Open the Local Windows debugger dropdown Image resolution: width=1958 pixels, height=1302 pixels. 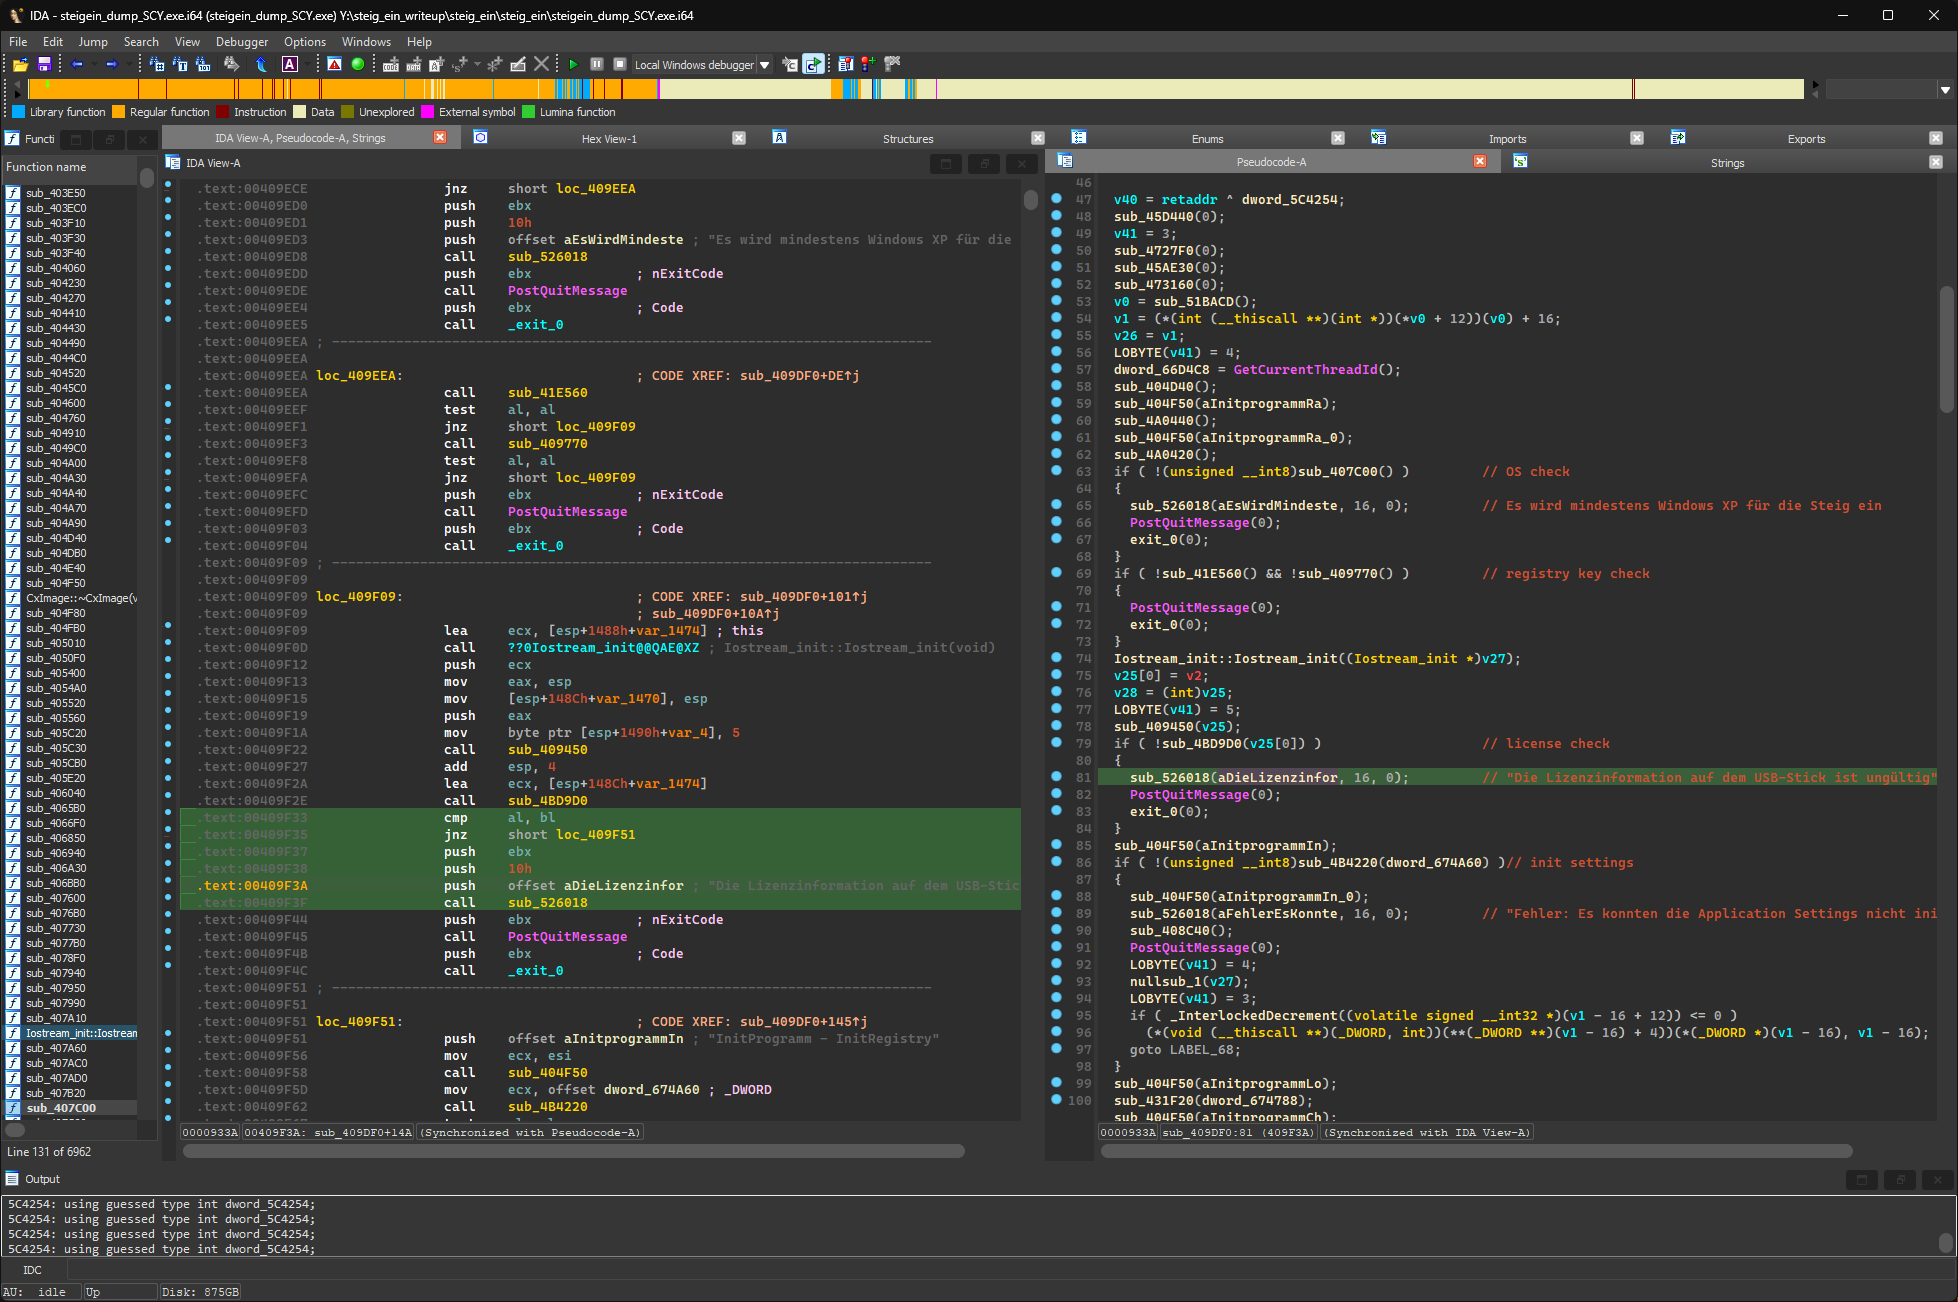765,65
